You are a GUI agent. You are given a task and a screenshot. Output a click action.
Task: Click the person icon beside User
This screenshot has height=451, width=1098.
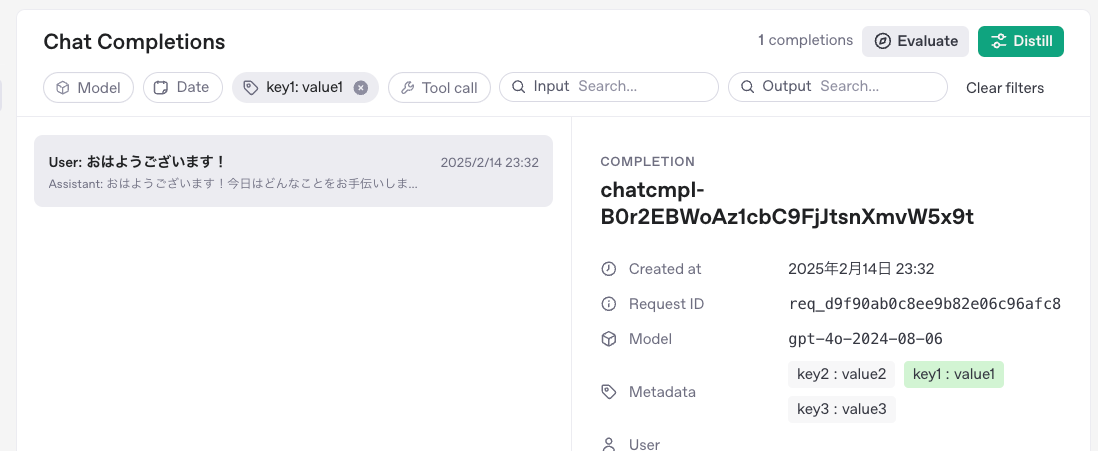609,444
